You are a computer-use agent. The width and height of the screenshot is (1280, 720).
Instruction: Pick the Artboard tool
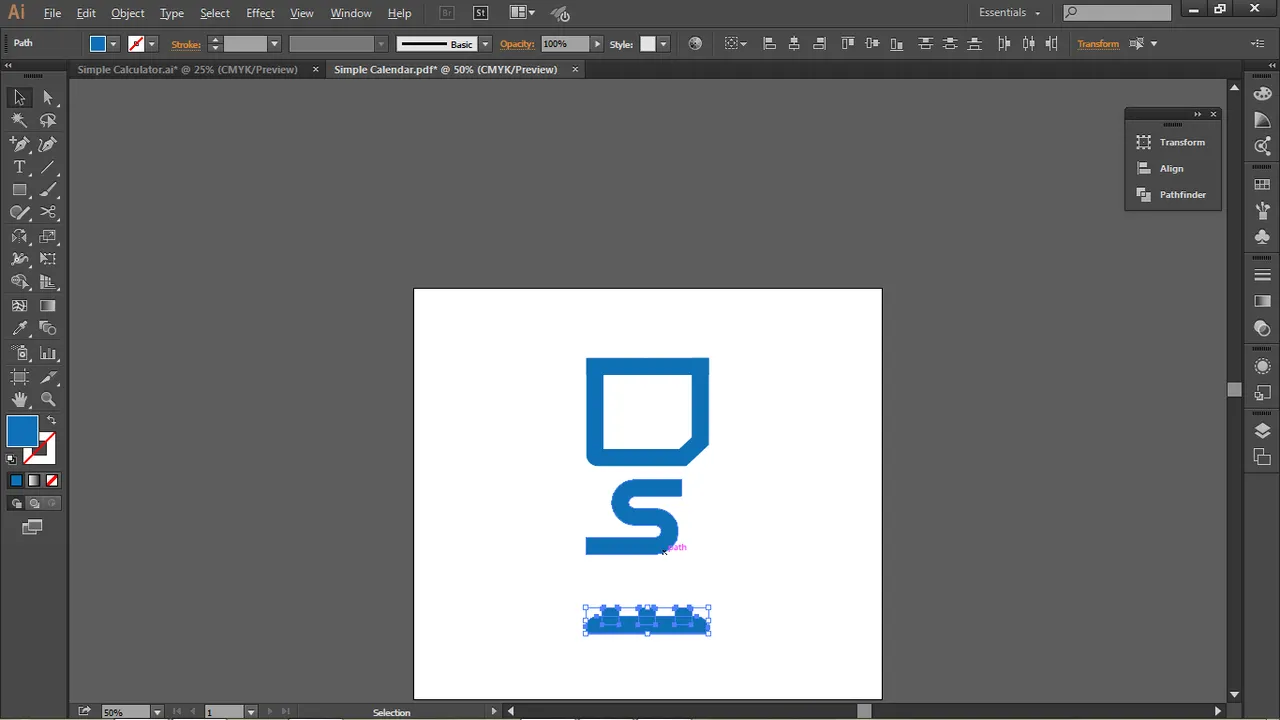coord(20,377)
